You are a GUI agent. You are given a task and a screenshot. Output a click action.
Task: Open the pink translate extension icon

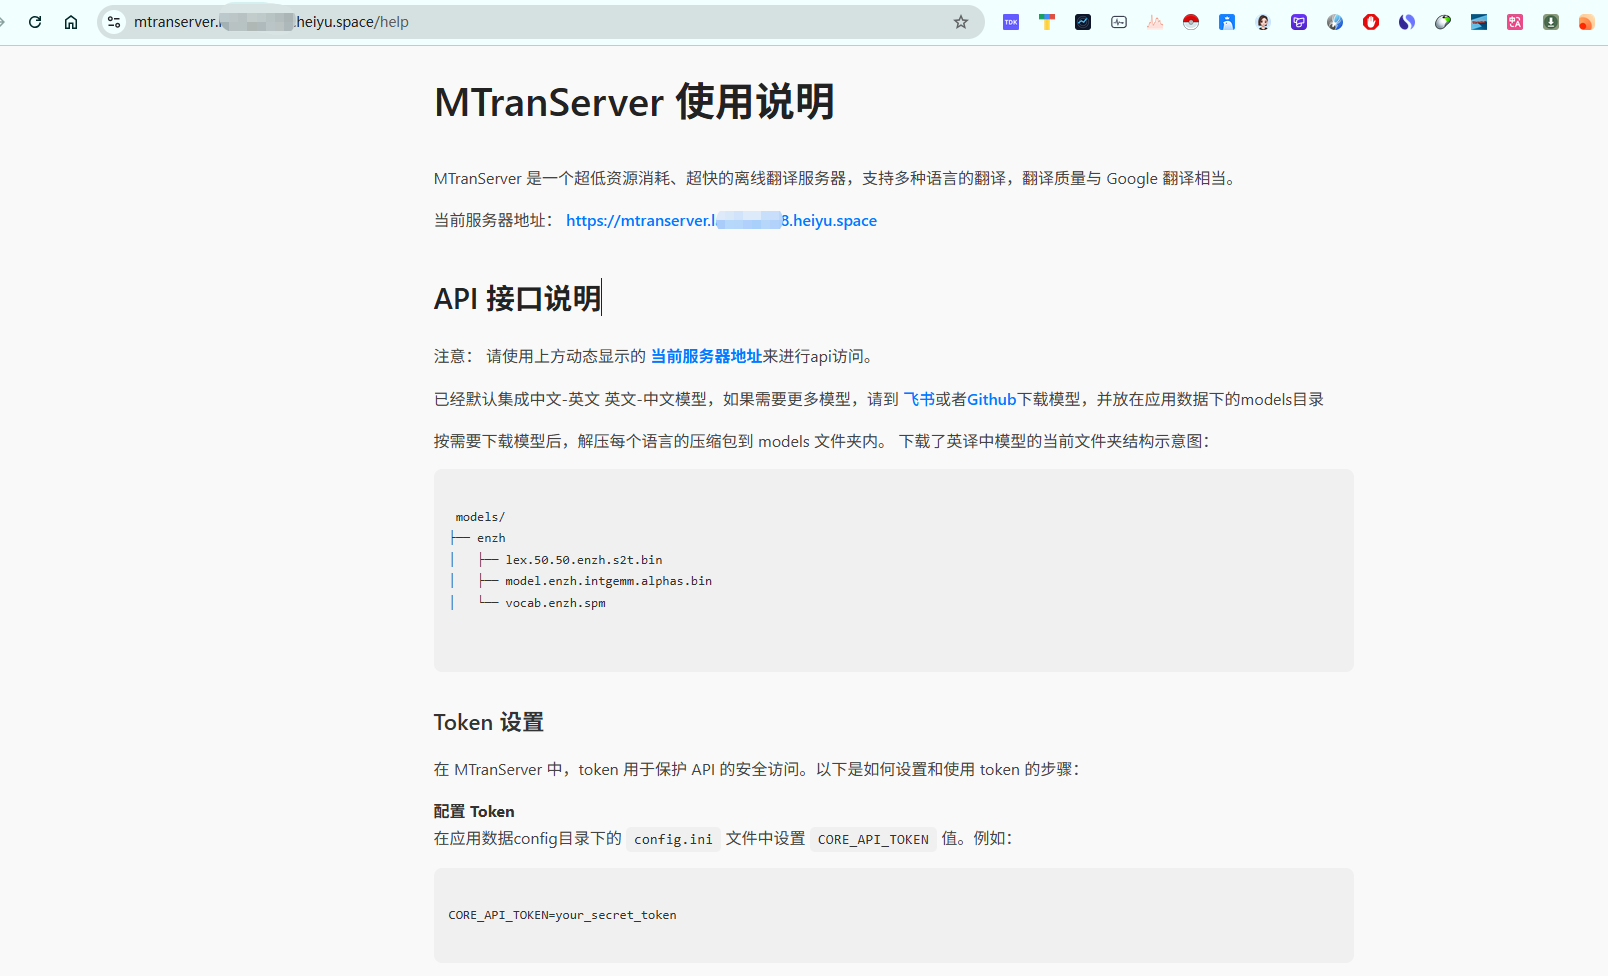pyautogui.click(x=1515, y=22)
